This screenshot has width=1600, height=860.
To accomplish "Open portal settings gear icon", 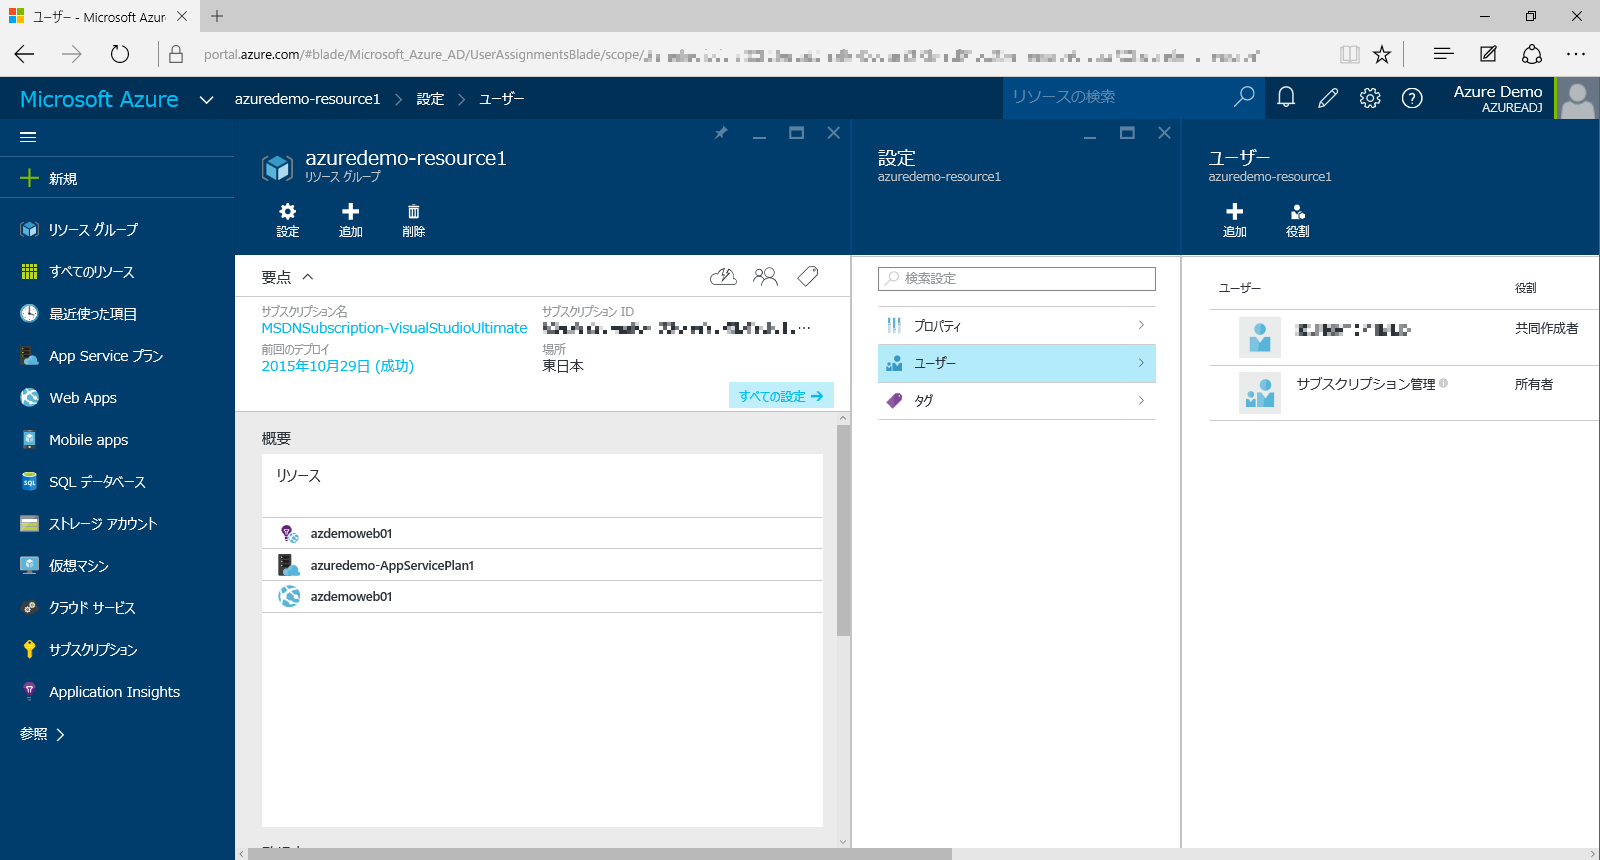I will pos(1370,97).
